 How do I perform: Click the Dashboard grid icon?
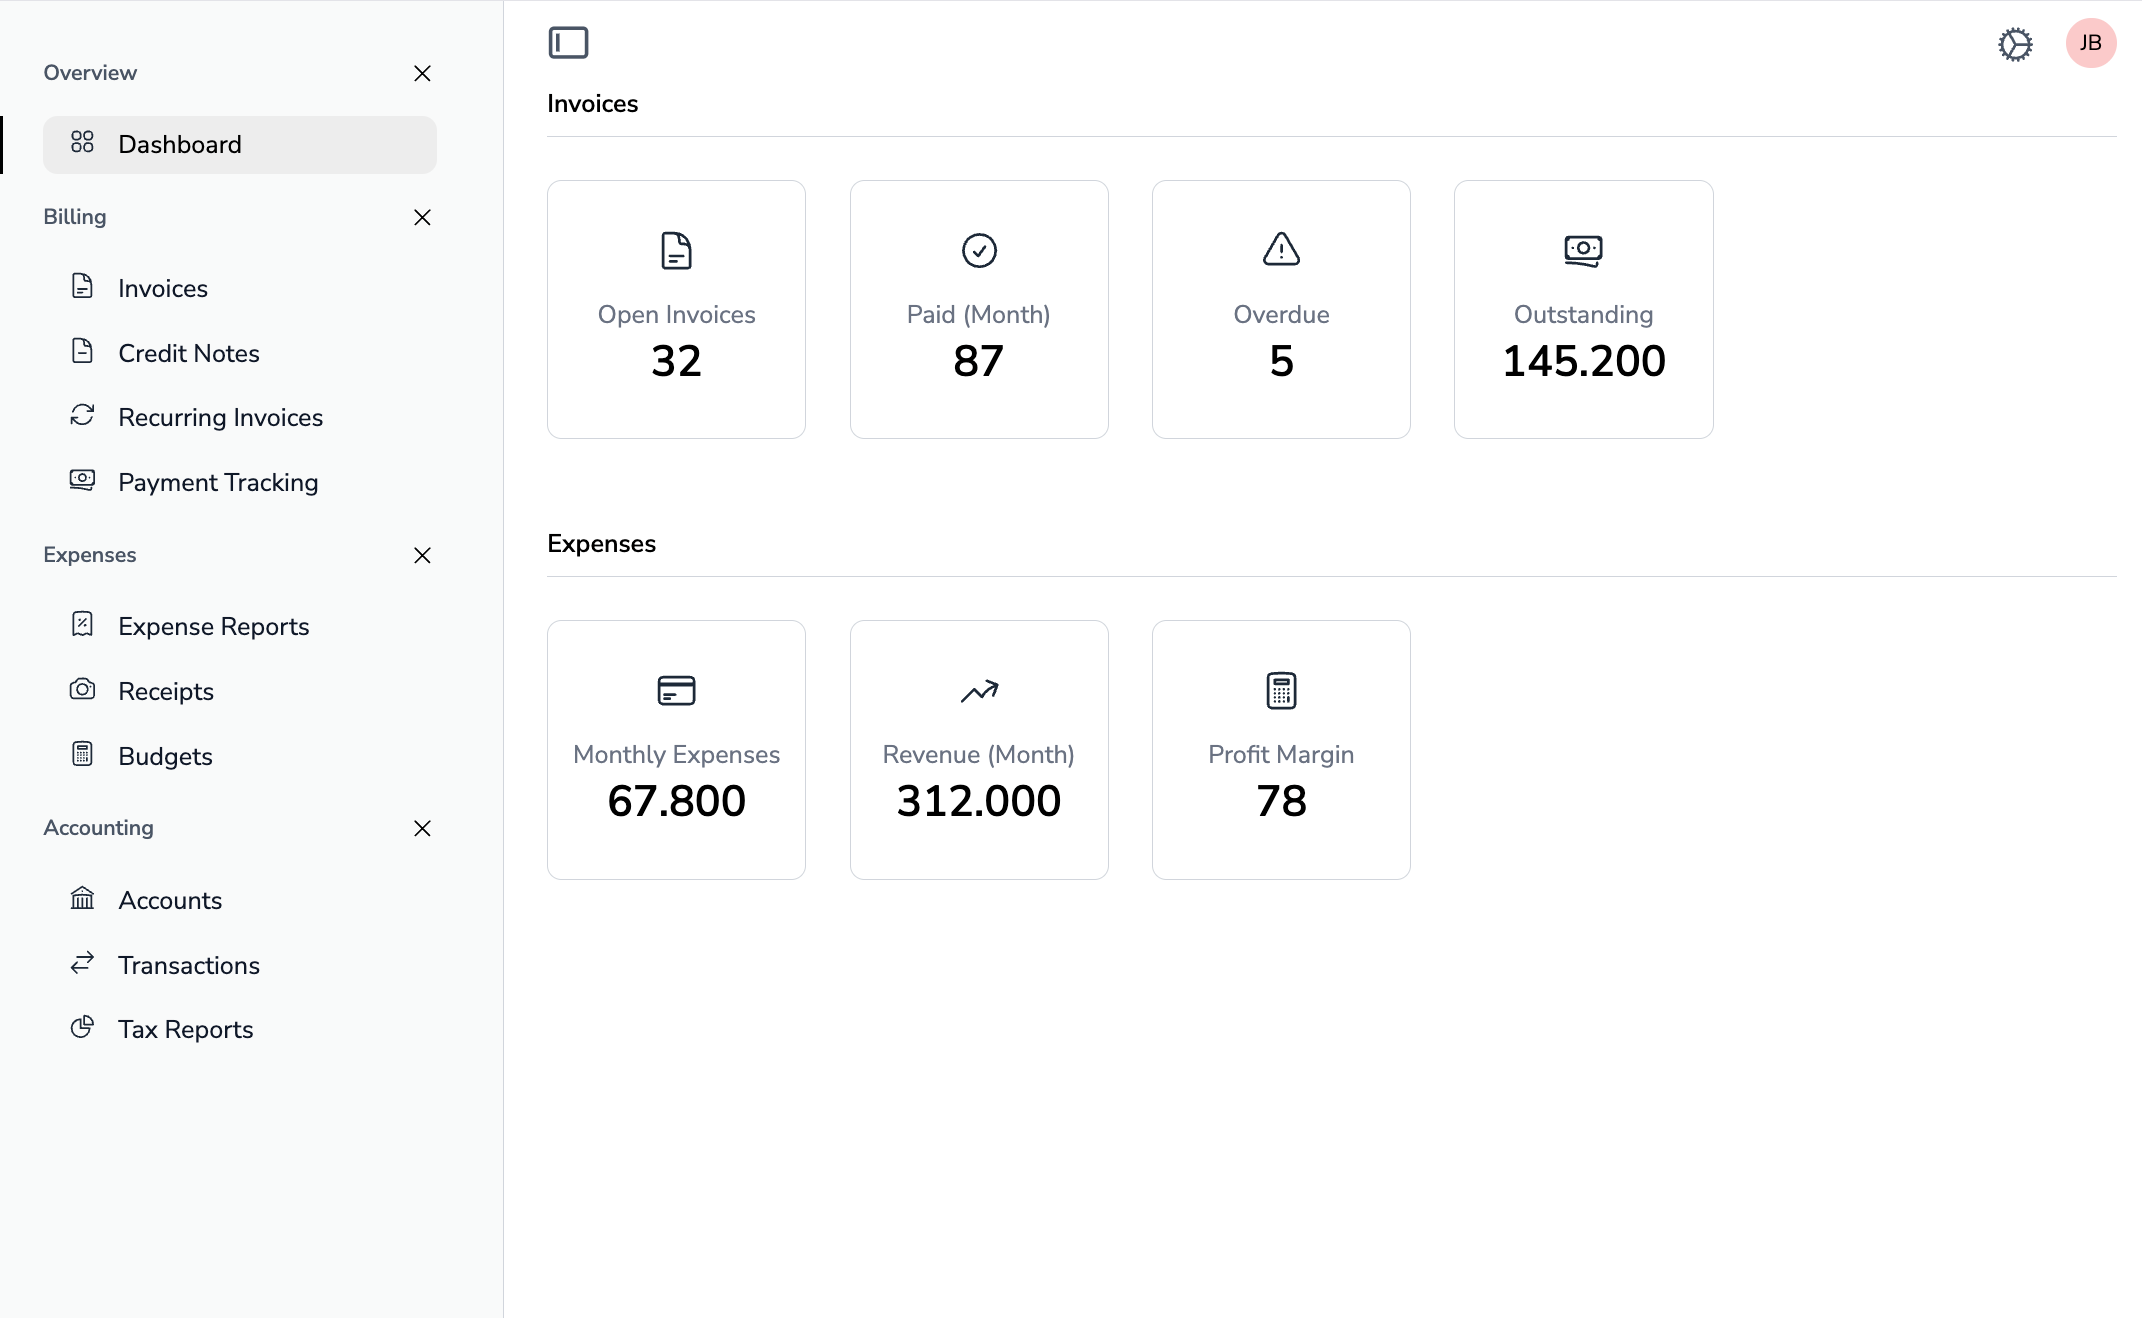point(82,143)
